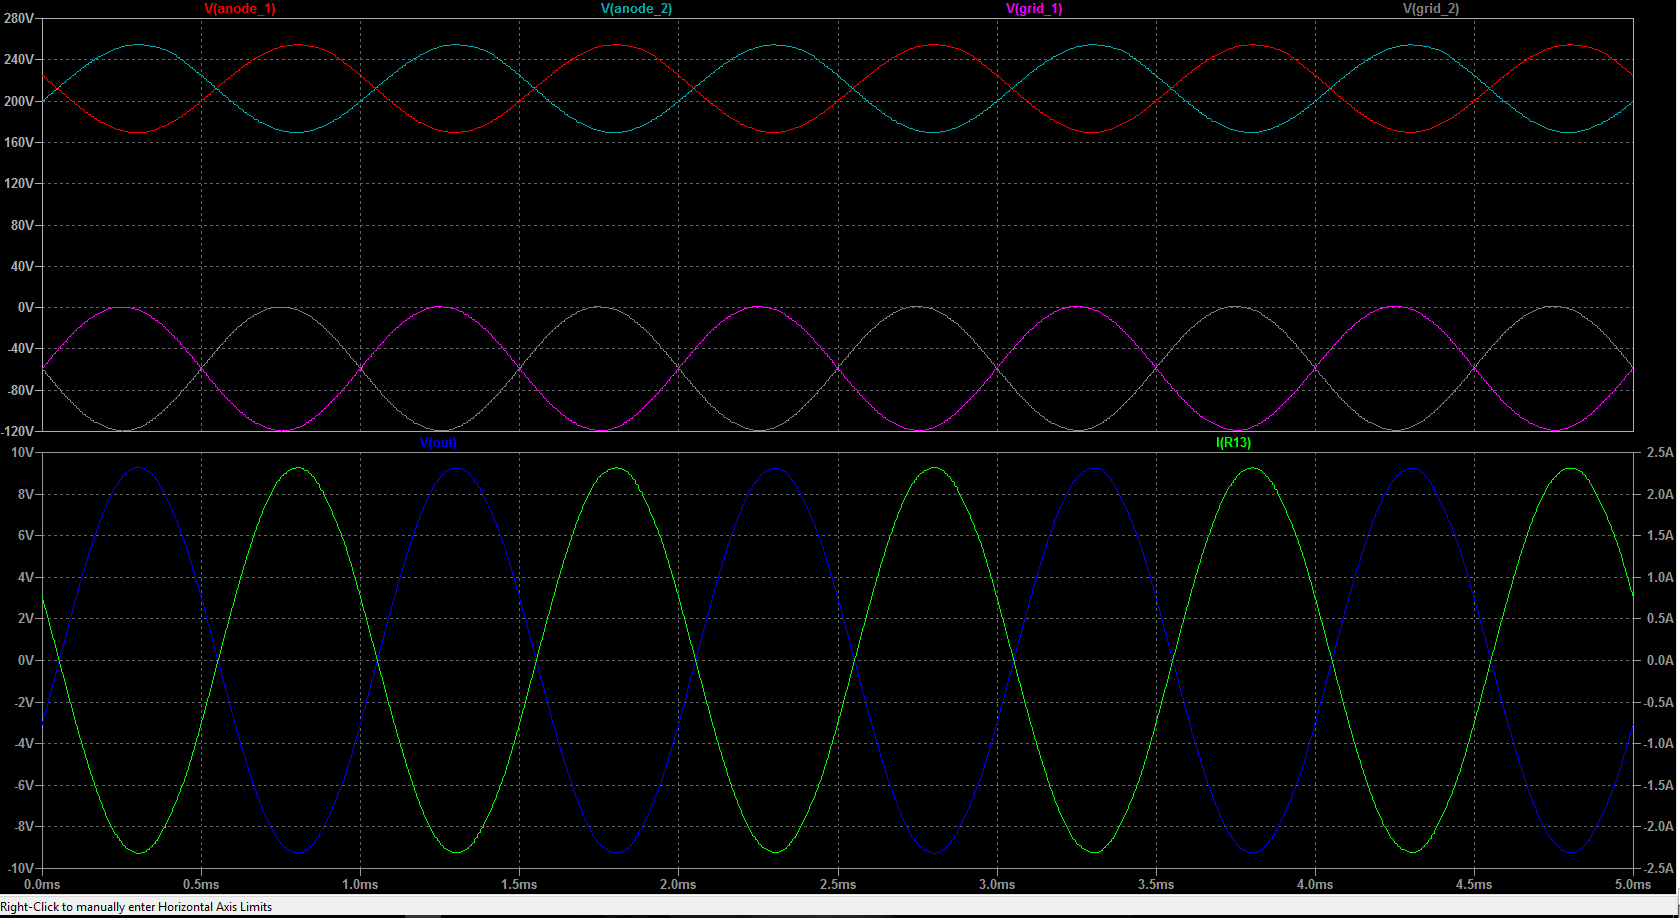Click the V(out) trace label
Screen dimensions: 1680x918
point(438,442)
